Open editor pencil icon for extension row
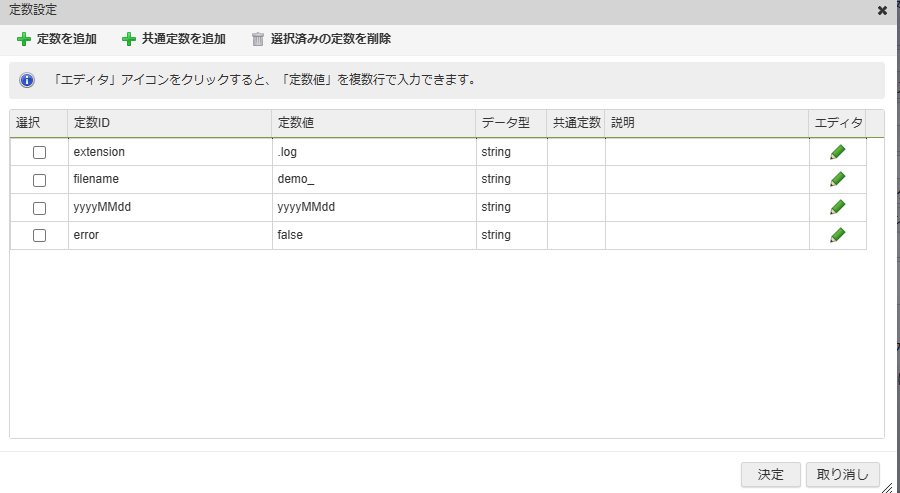 837,152
